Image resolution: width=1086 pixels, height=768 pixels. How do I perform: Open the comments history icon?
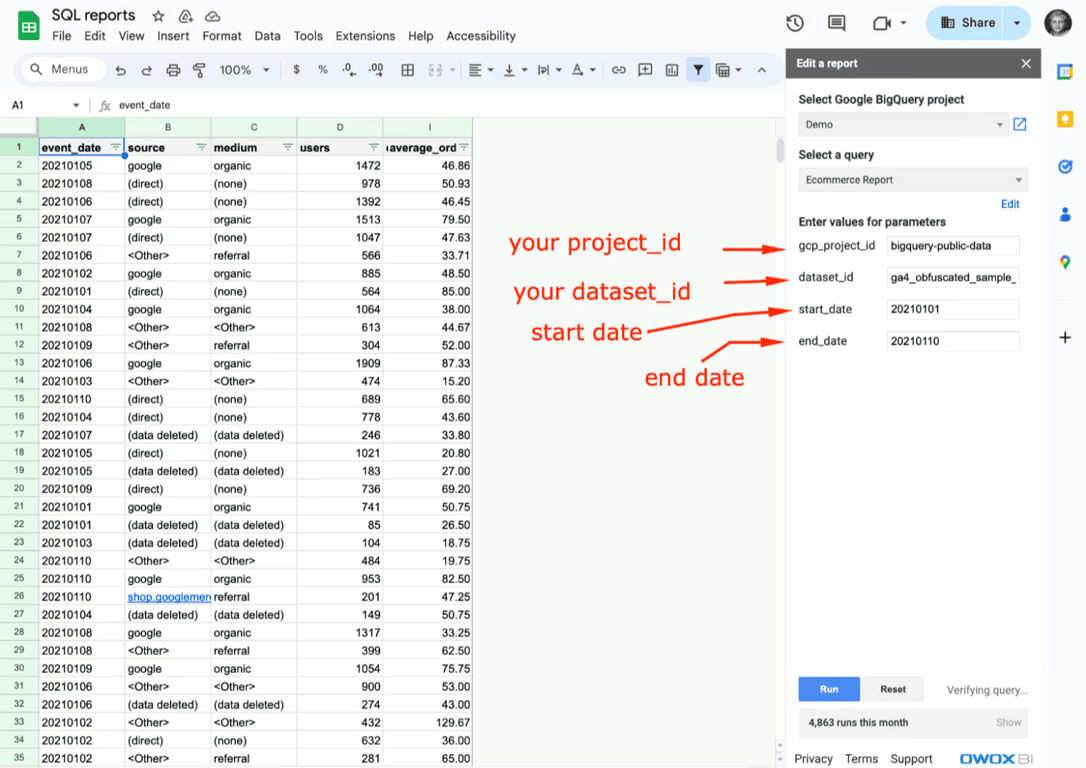[837, 23]
